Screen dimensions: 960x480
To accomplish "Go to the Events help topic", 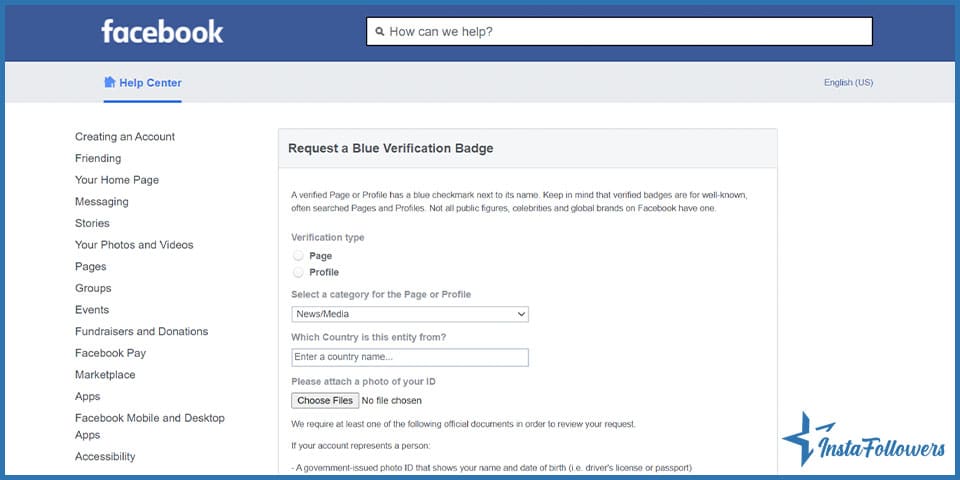I will click(92, 310).
